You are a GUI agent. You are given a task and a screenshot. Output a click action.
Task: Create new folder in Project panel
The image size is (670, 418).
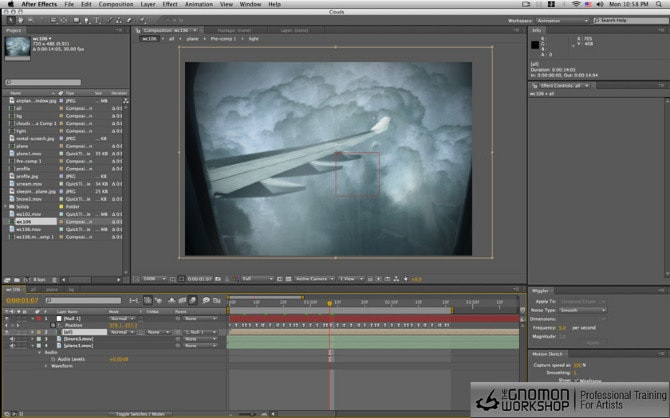(x=17, y=280)
